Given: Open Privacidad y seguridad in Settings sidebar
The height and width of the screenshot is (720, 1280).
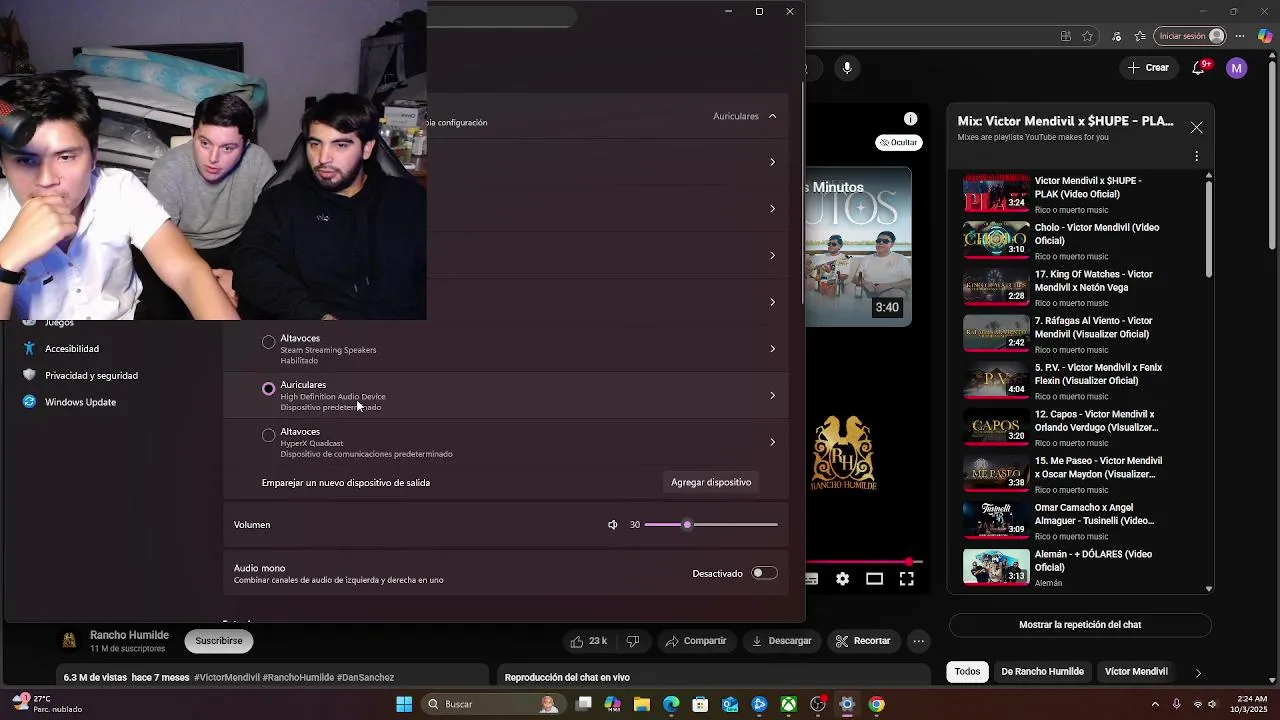Looking at the screenshot, I should tap(91, 376).
